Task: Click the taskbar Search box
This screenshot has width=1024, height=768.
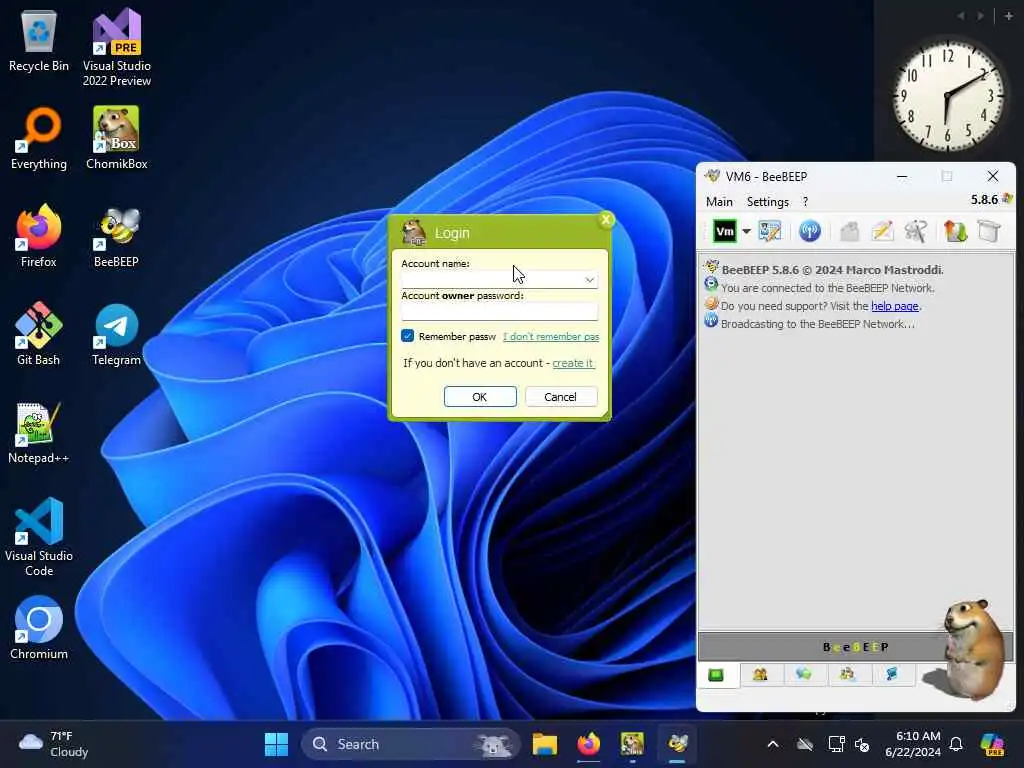Action: pyautogui.click(x=410, y=744)
